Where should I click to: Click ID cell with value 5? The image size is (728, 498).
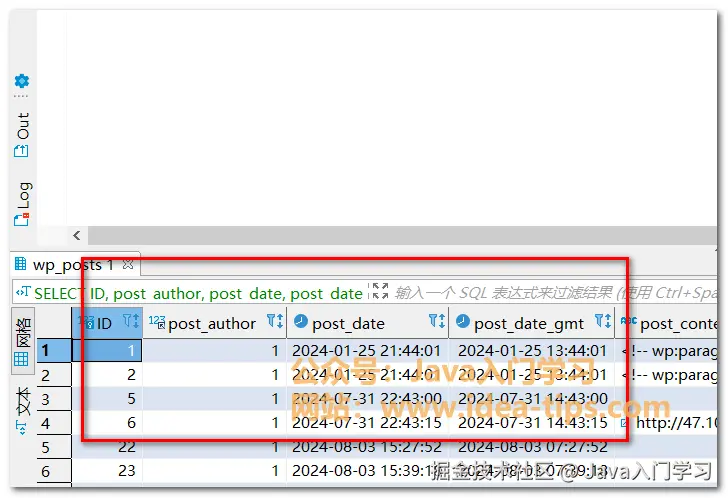[x=107, y=399]
